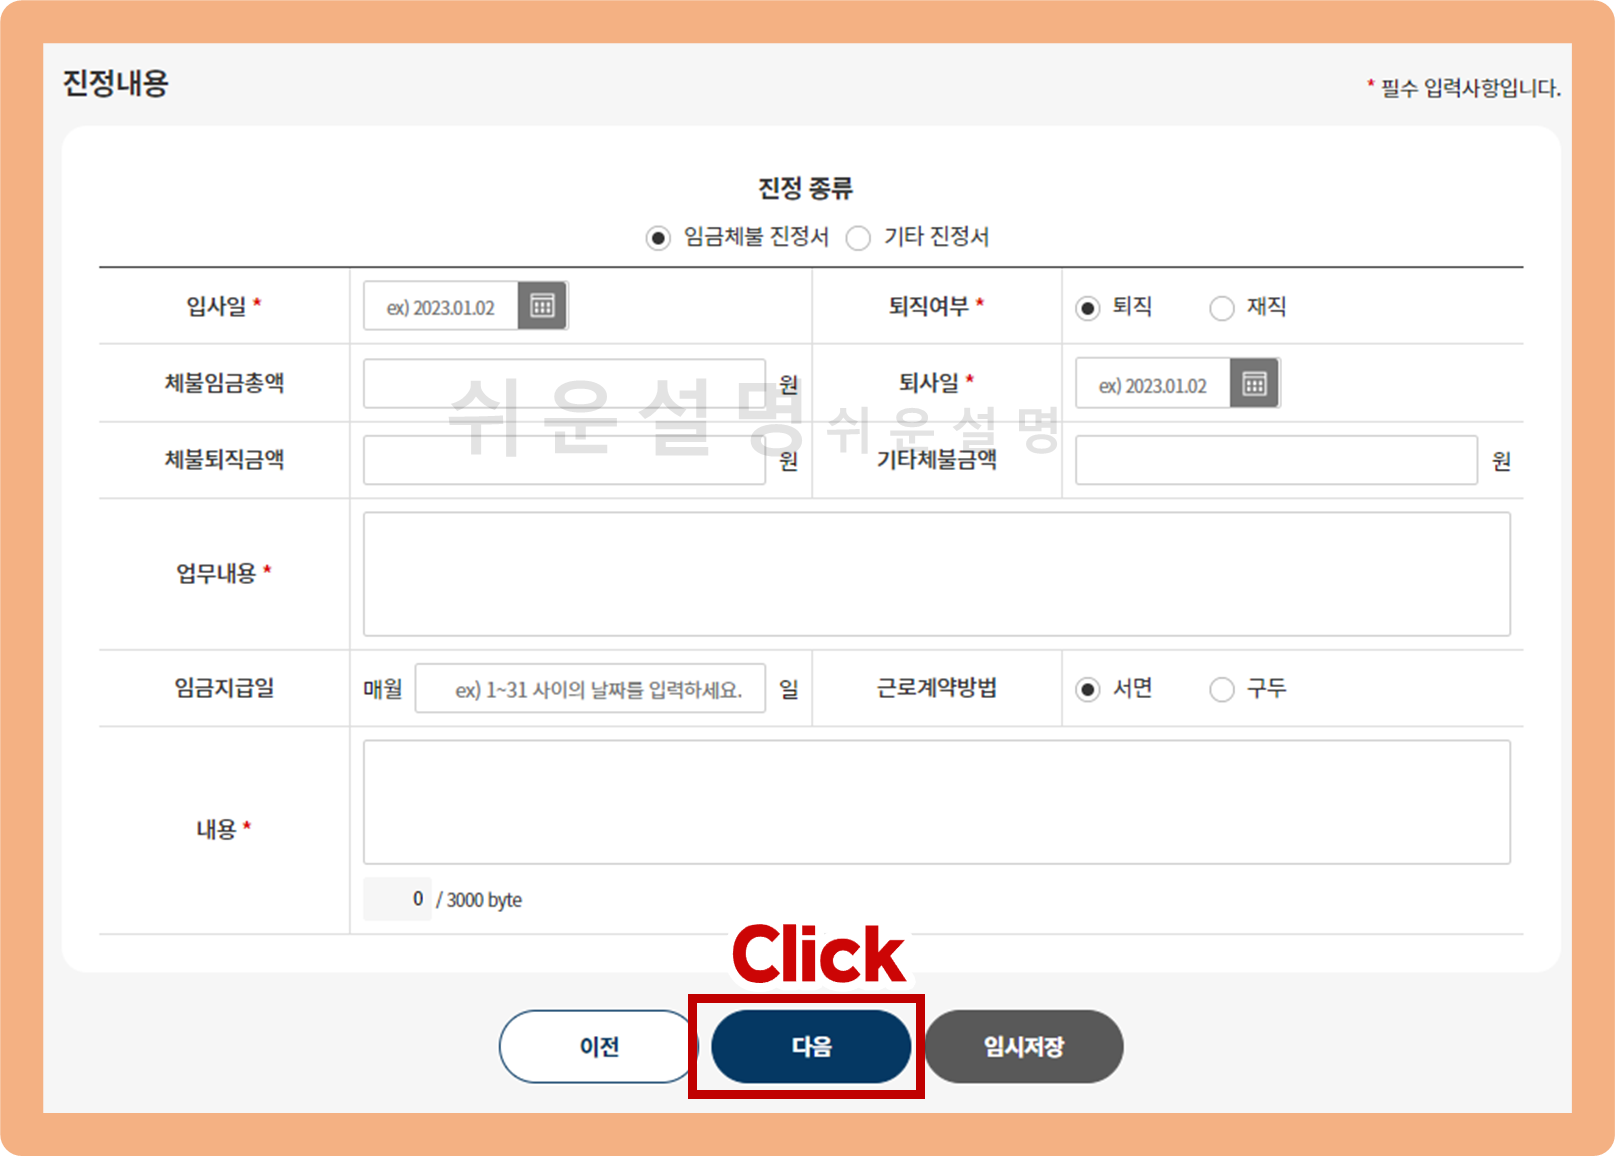1615x1156 pixels.
Task: Open calendar picker for 퇴사일
Action: click(1254, 383)
